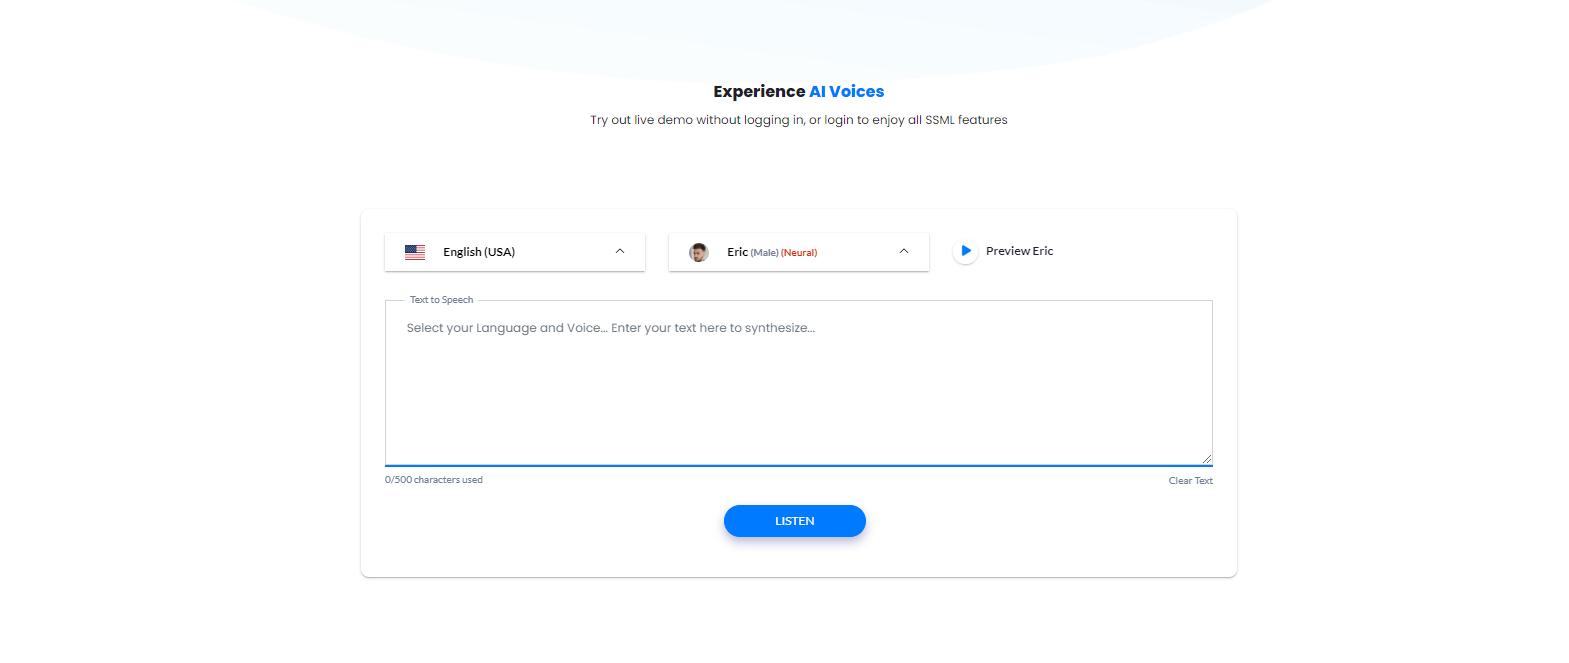Click the Clear Text link
Viewport: 1569px width, 663px height.
tap(1190, 481)
